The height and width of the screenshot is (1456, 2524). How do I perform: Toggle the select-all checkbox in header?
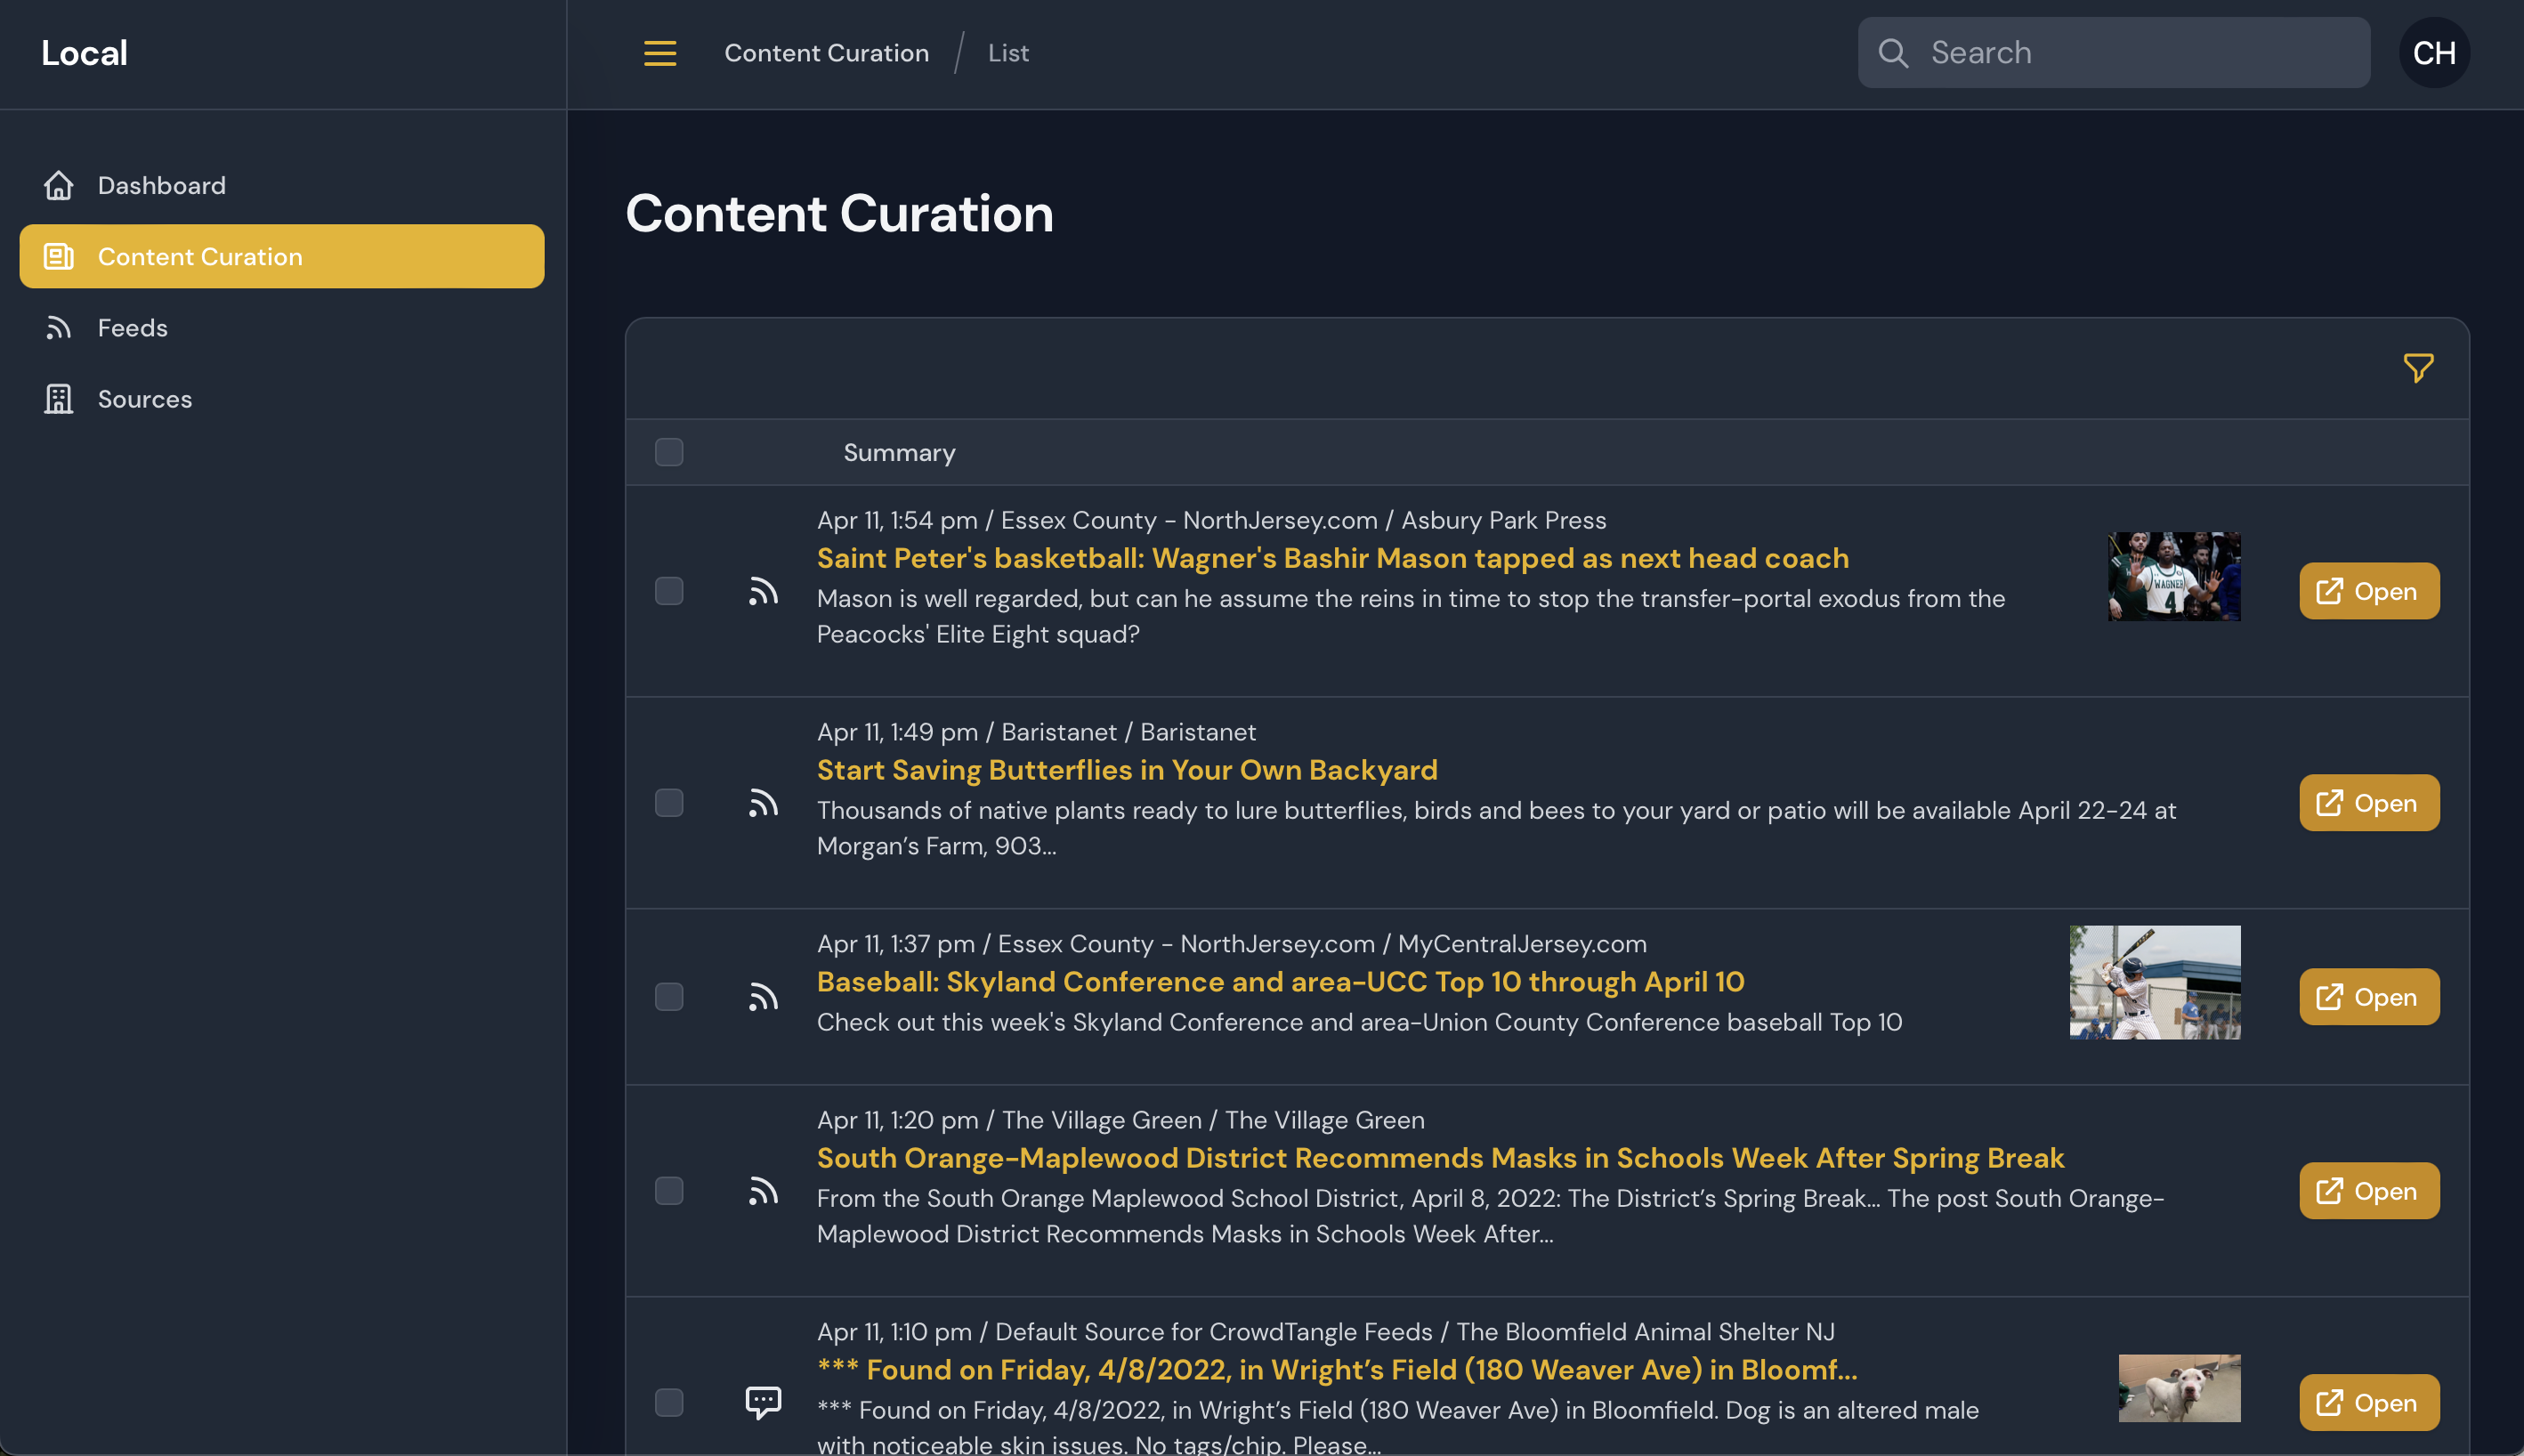point(669,452)
